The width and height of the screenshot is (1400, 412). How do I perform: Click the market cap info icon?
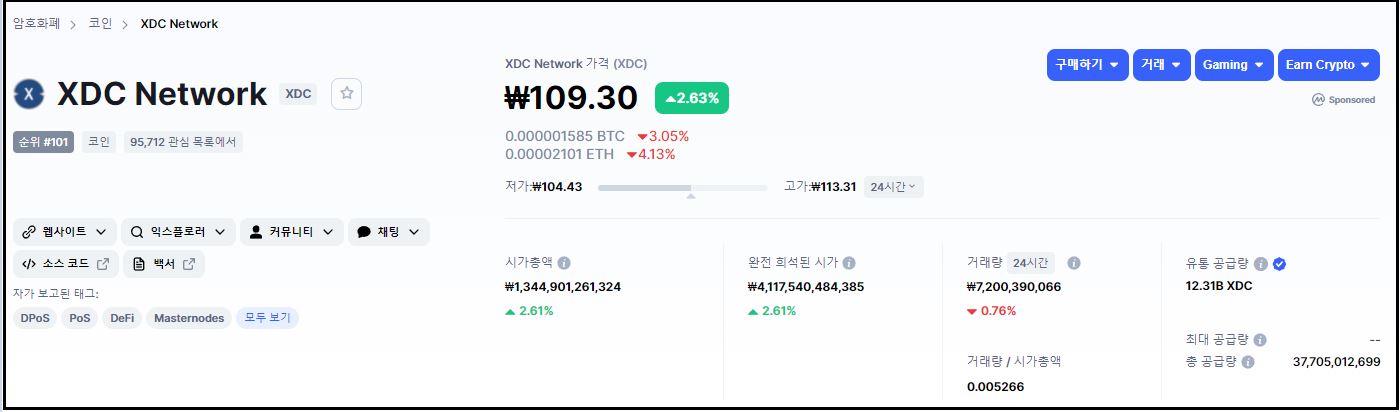tap(564, 263)
